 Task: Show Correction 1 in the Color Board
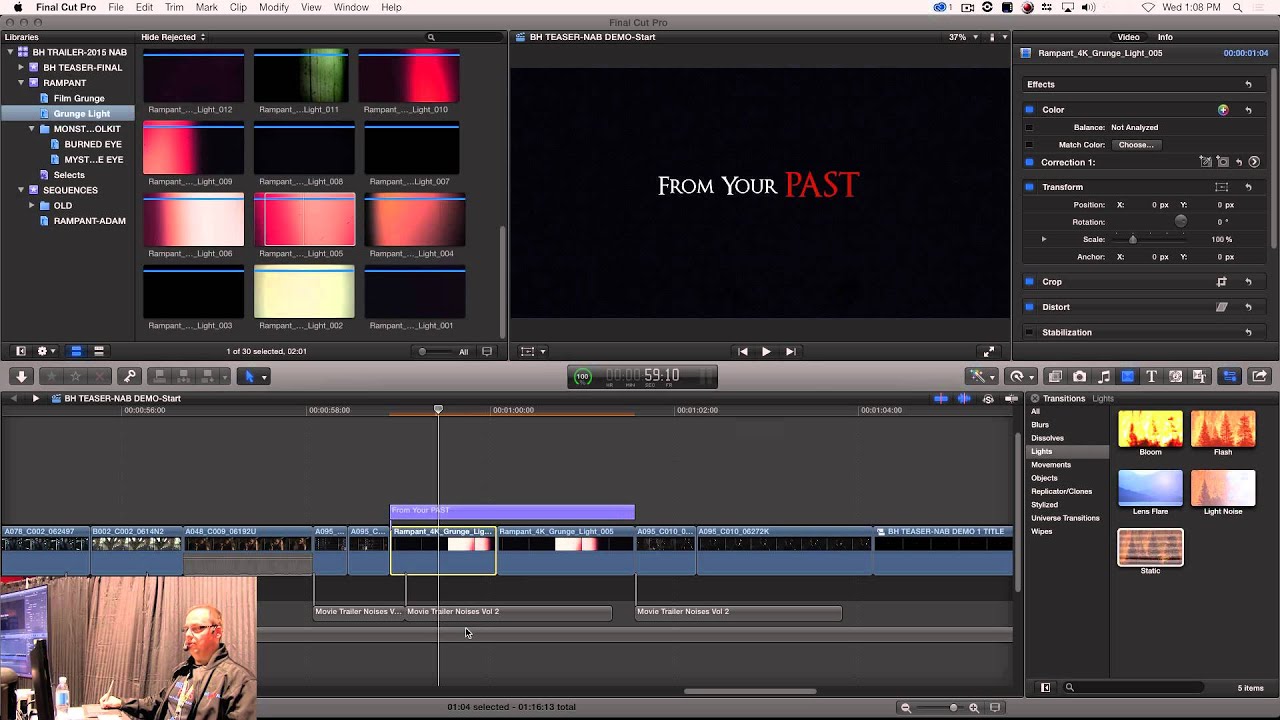click(1255, 162)
